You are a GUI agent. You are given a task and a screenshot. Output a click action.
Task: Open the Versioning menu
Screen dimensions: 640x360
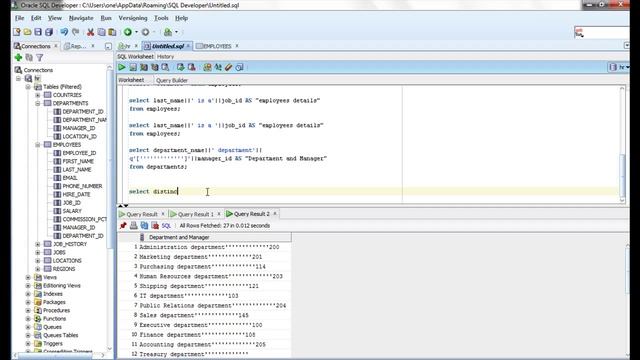click(x=133, y=18)
